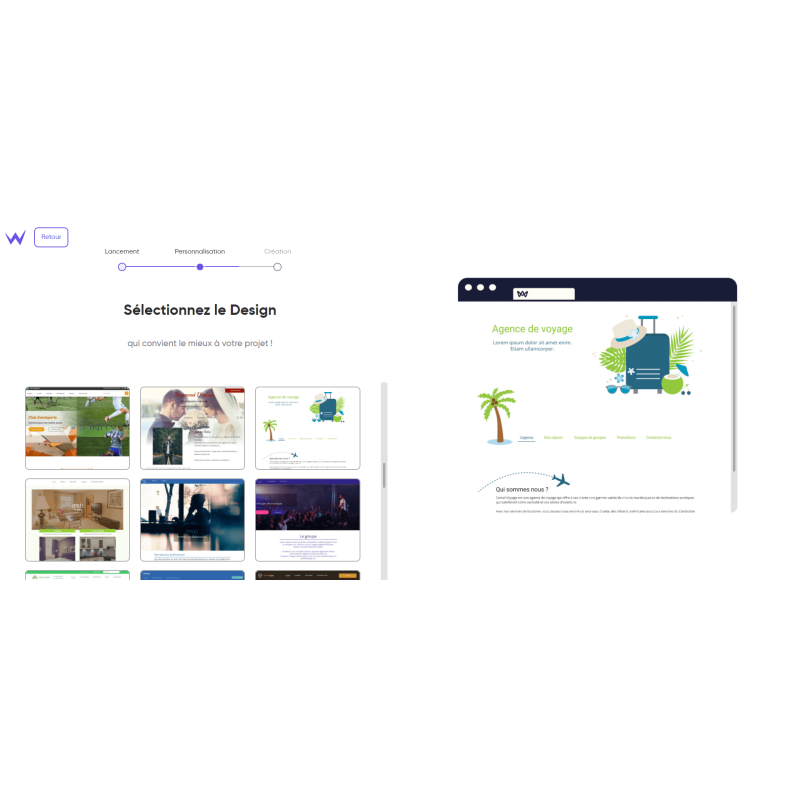
Task: Click the airplane icon near Qui sommes nous
Action: pyautogui.click(x=560, y=480)
